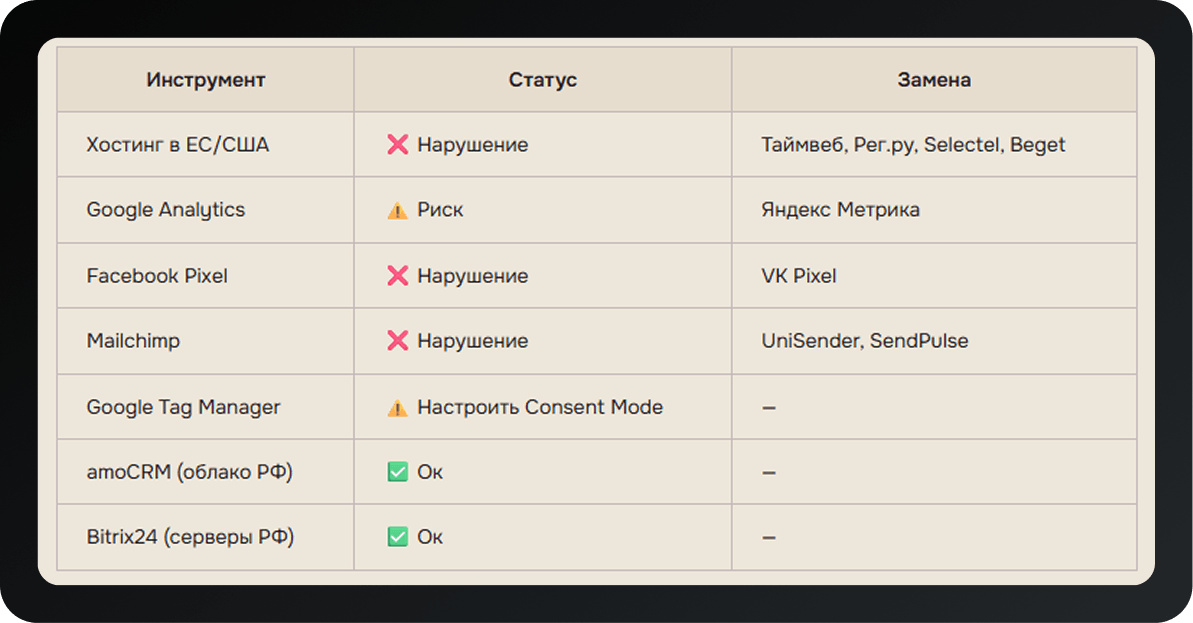The image size is (1193, 623).
Task: Click the VK Pixel replacement cell
Action: click(x=934, y=275)
